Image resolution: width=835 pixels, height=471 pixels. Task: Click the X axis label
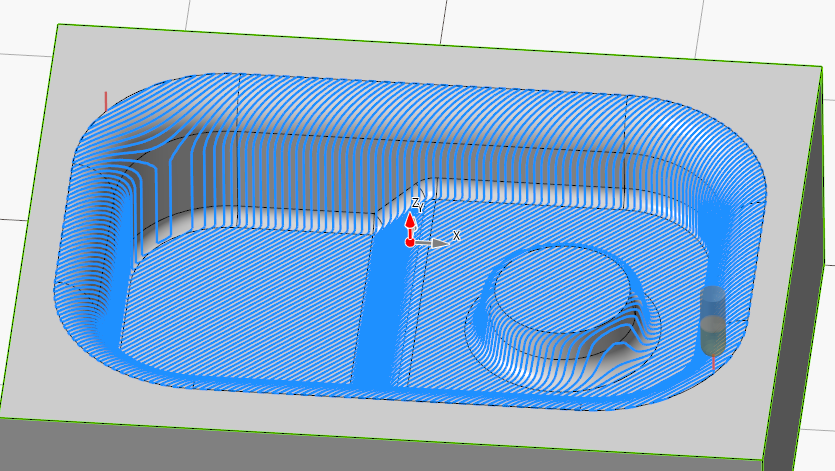457,236
